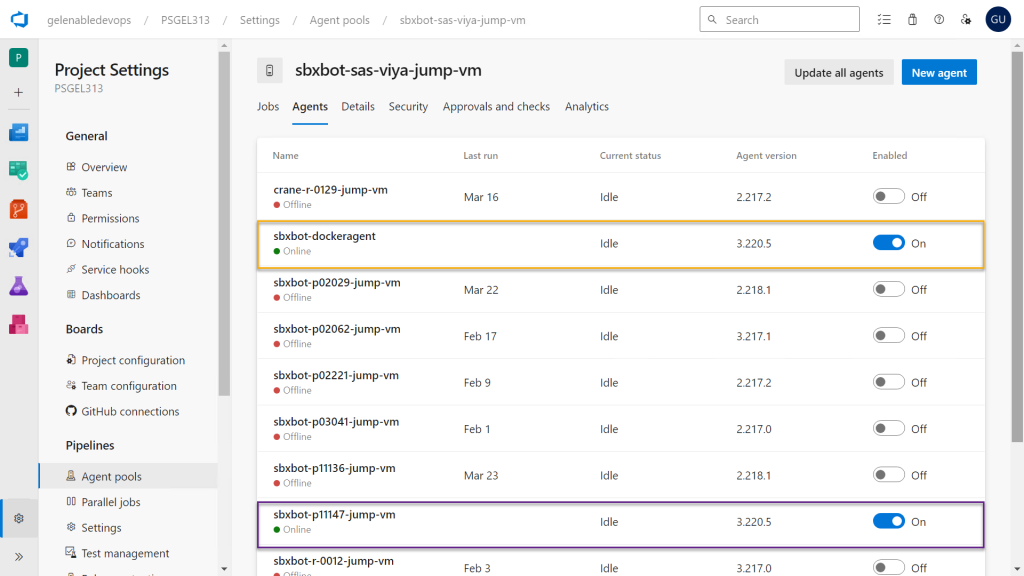The width and height of the screenshot is (1024, 576).
Task: Enable the crane-r-0129-jump-vm agent
Action: [888, 197]
